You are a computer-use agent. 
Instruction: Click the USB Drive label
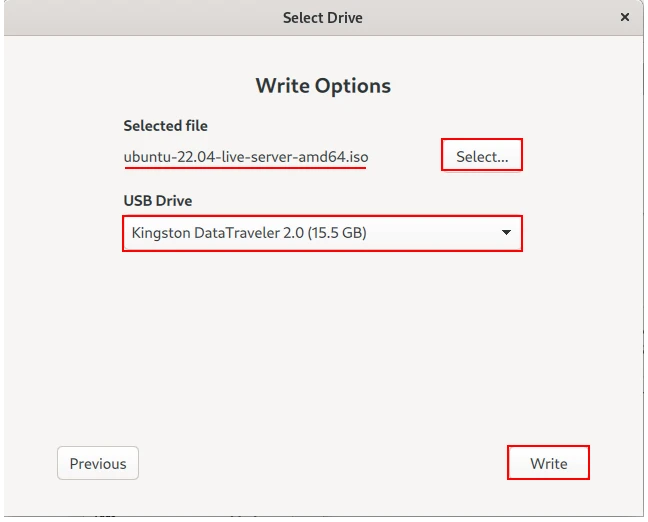point(158,201)
